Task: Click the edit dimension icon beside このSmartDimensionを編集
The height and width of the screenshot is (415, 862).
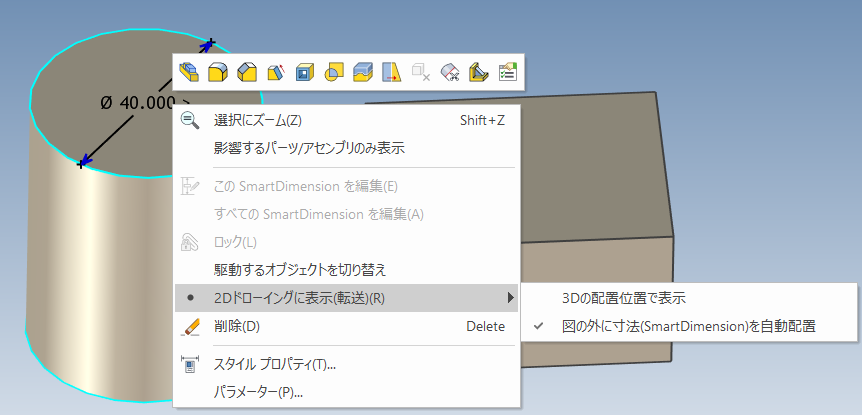Action: (190, 186)
